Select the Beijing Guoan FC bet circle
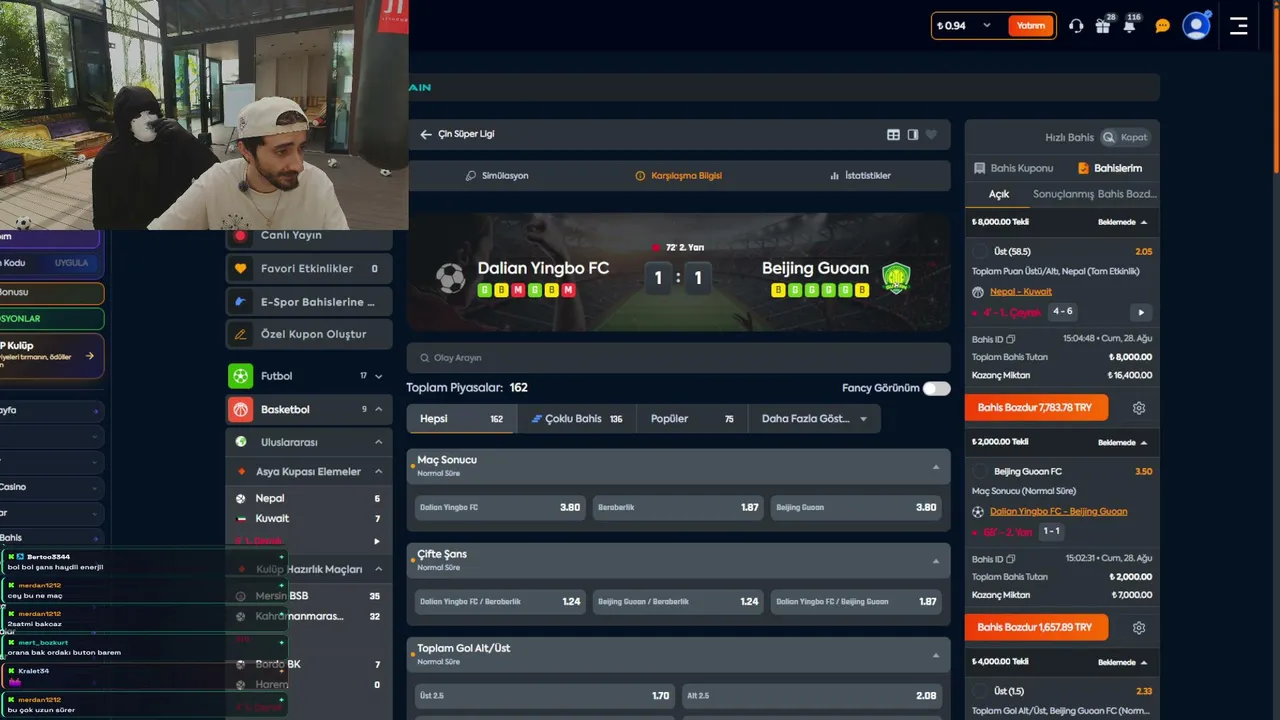 (x=982, y=471)
